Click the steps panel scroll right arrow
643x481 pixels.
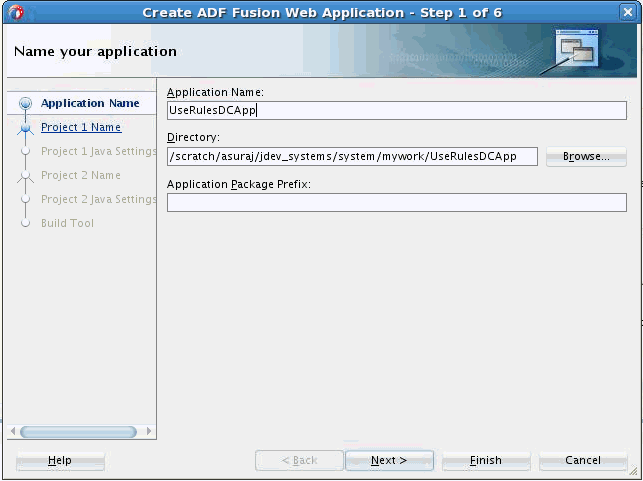[x=149, y=431]
